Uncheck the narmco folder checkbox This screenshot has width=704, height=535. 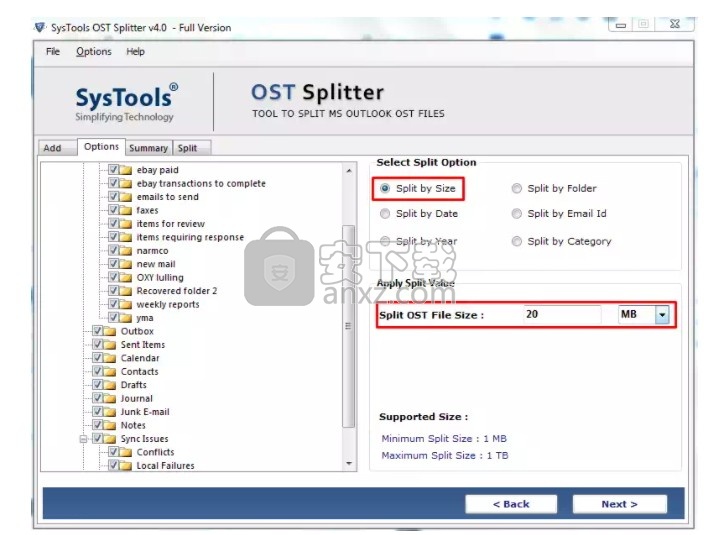click(113, 250)
